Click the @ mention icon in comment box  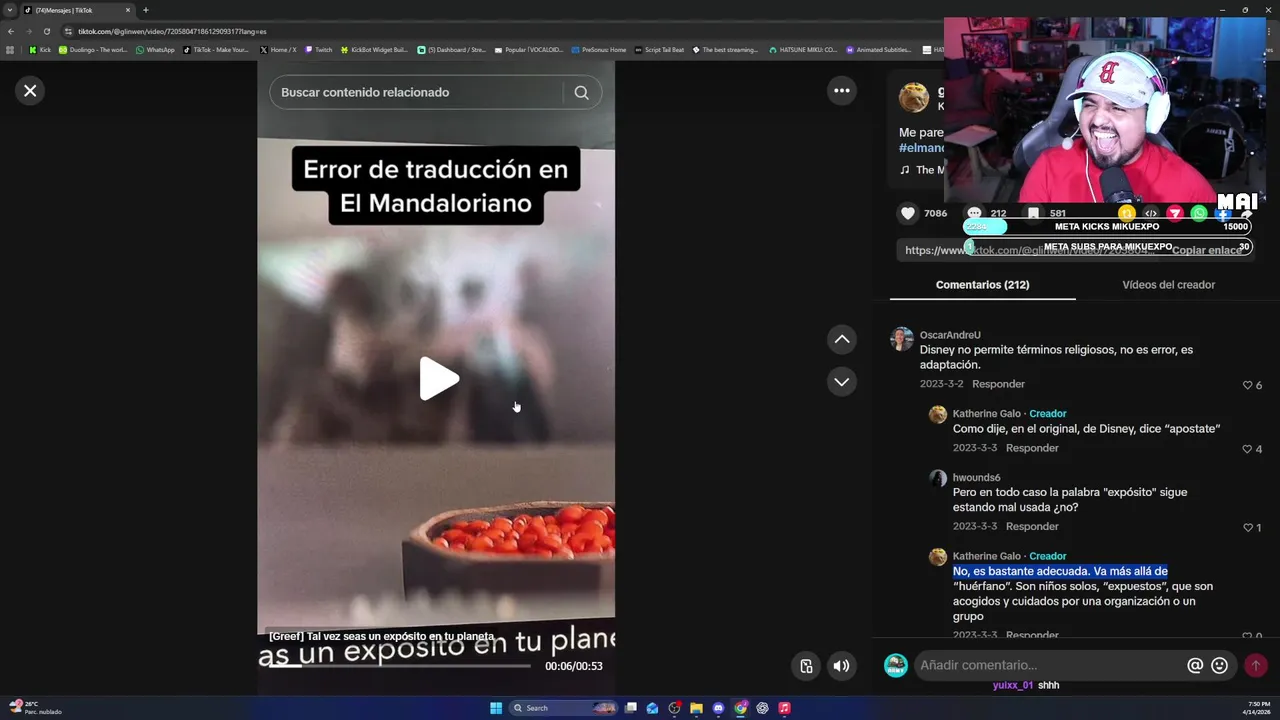tap(1195, 665)
